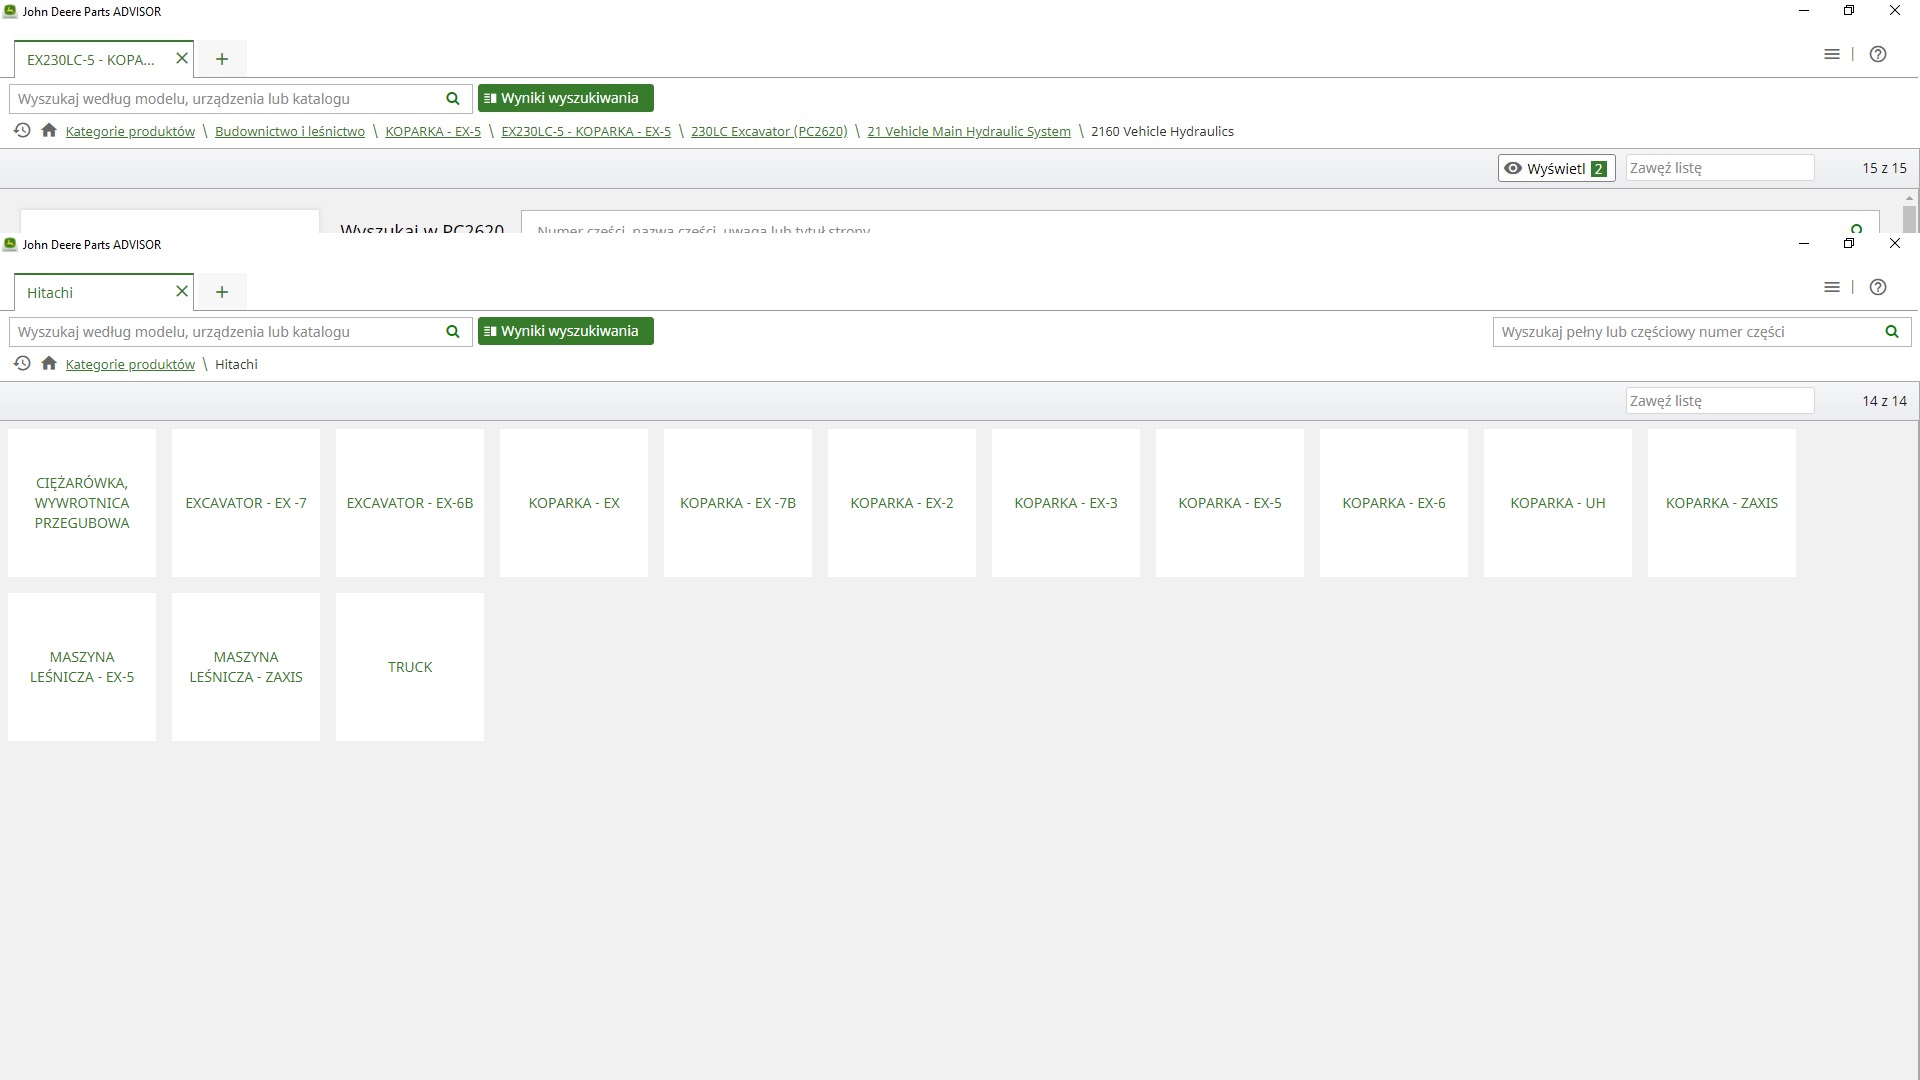Click the model search magnifier in the EX230LC-5 window

click(x=452, y=99)
